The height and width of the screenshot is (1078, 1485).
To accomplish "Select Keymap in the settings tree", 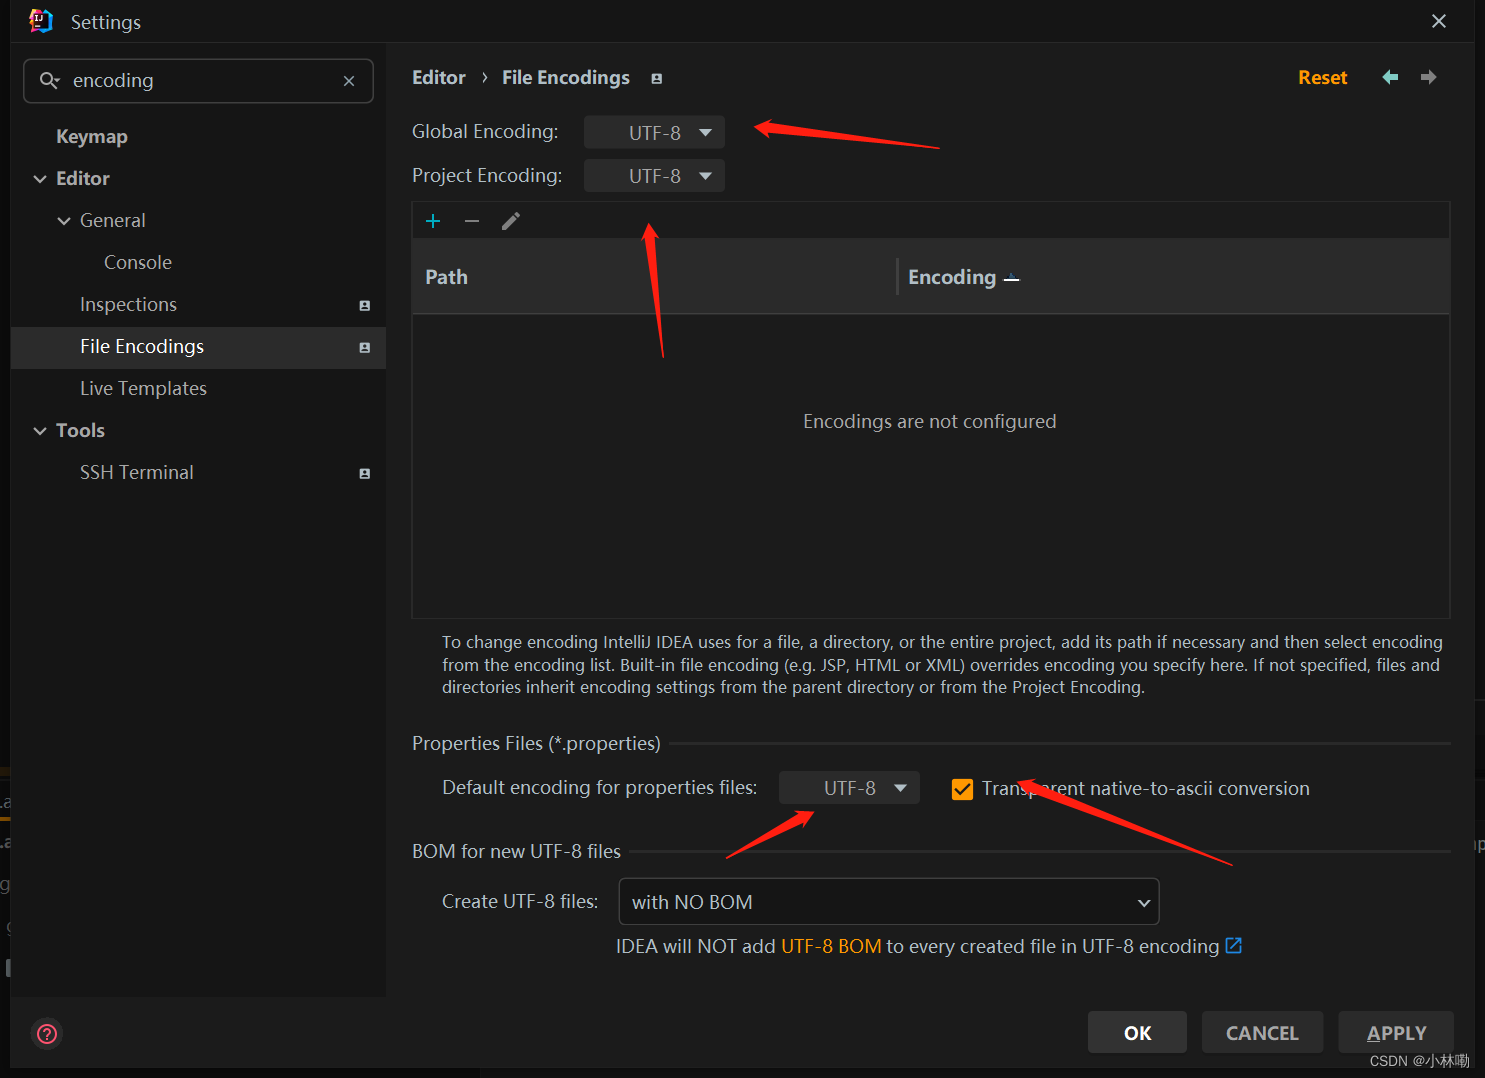I will pos(92,136).
